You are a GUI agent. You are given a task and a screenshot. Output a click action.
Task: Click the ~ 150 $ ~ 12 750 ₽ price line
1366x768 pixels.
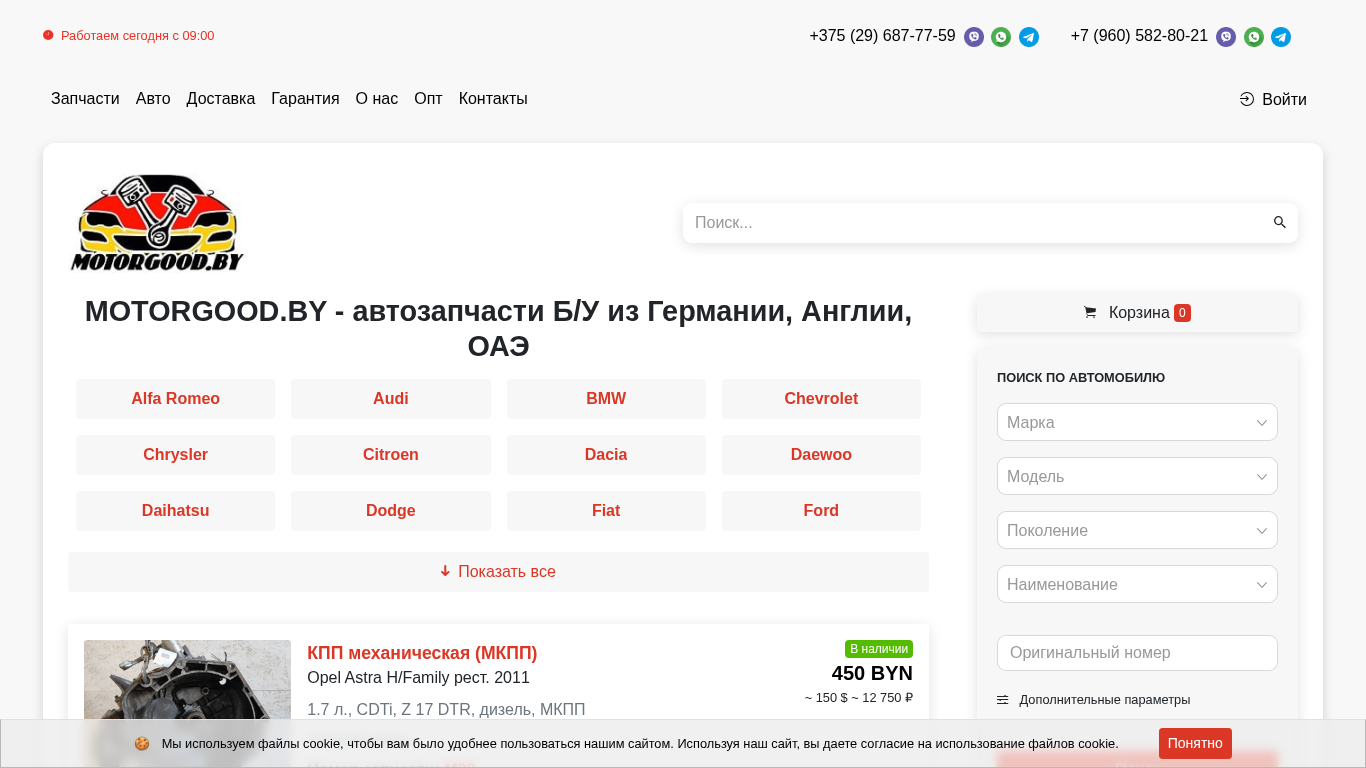click(859, 698)
